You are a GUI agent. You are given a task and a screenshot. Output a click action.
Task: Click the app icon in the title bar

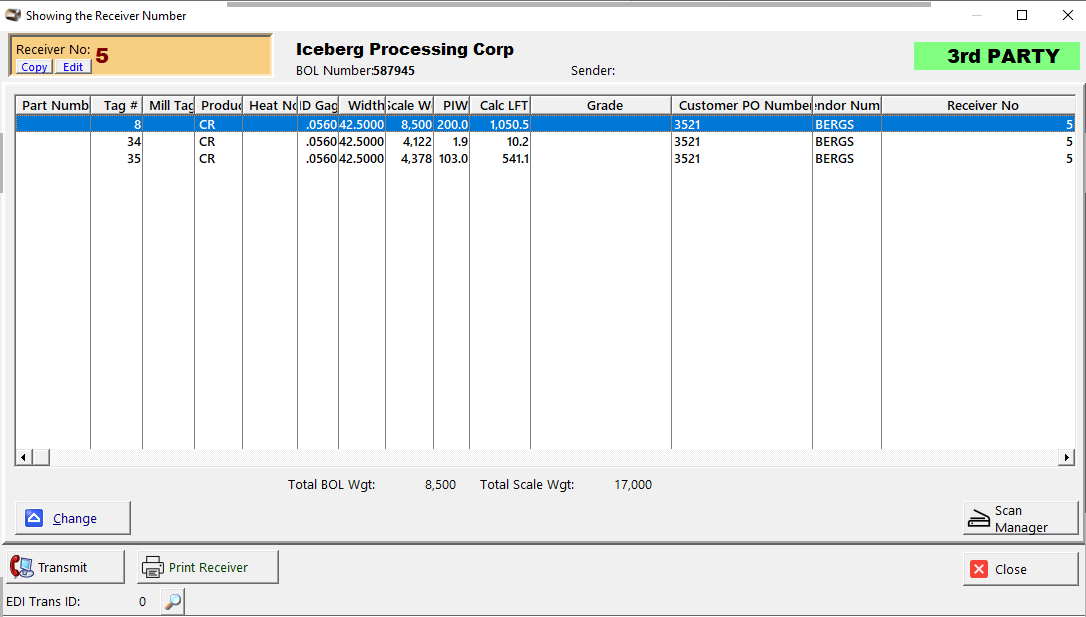tap(12, 15)
